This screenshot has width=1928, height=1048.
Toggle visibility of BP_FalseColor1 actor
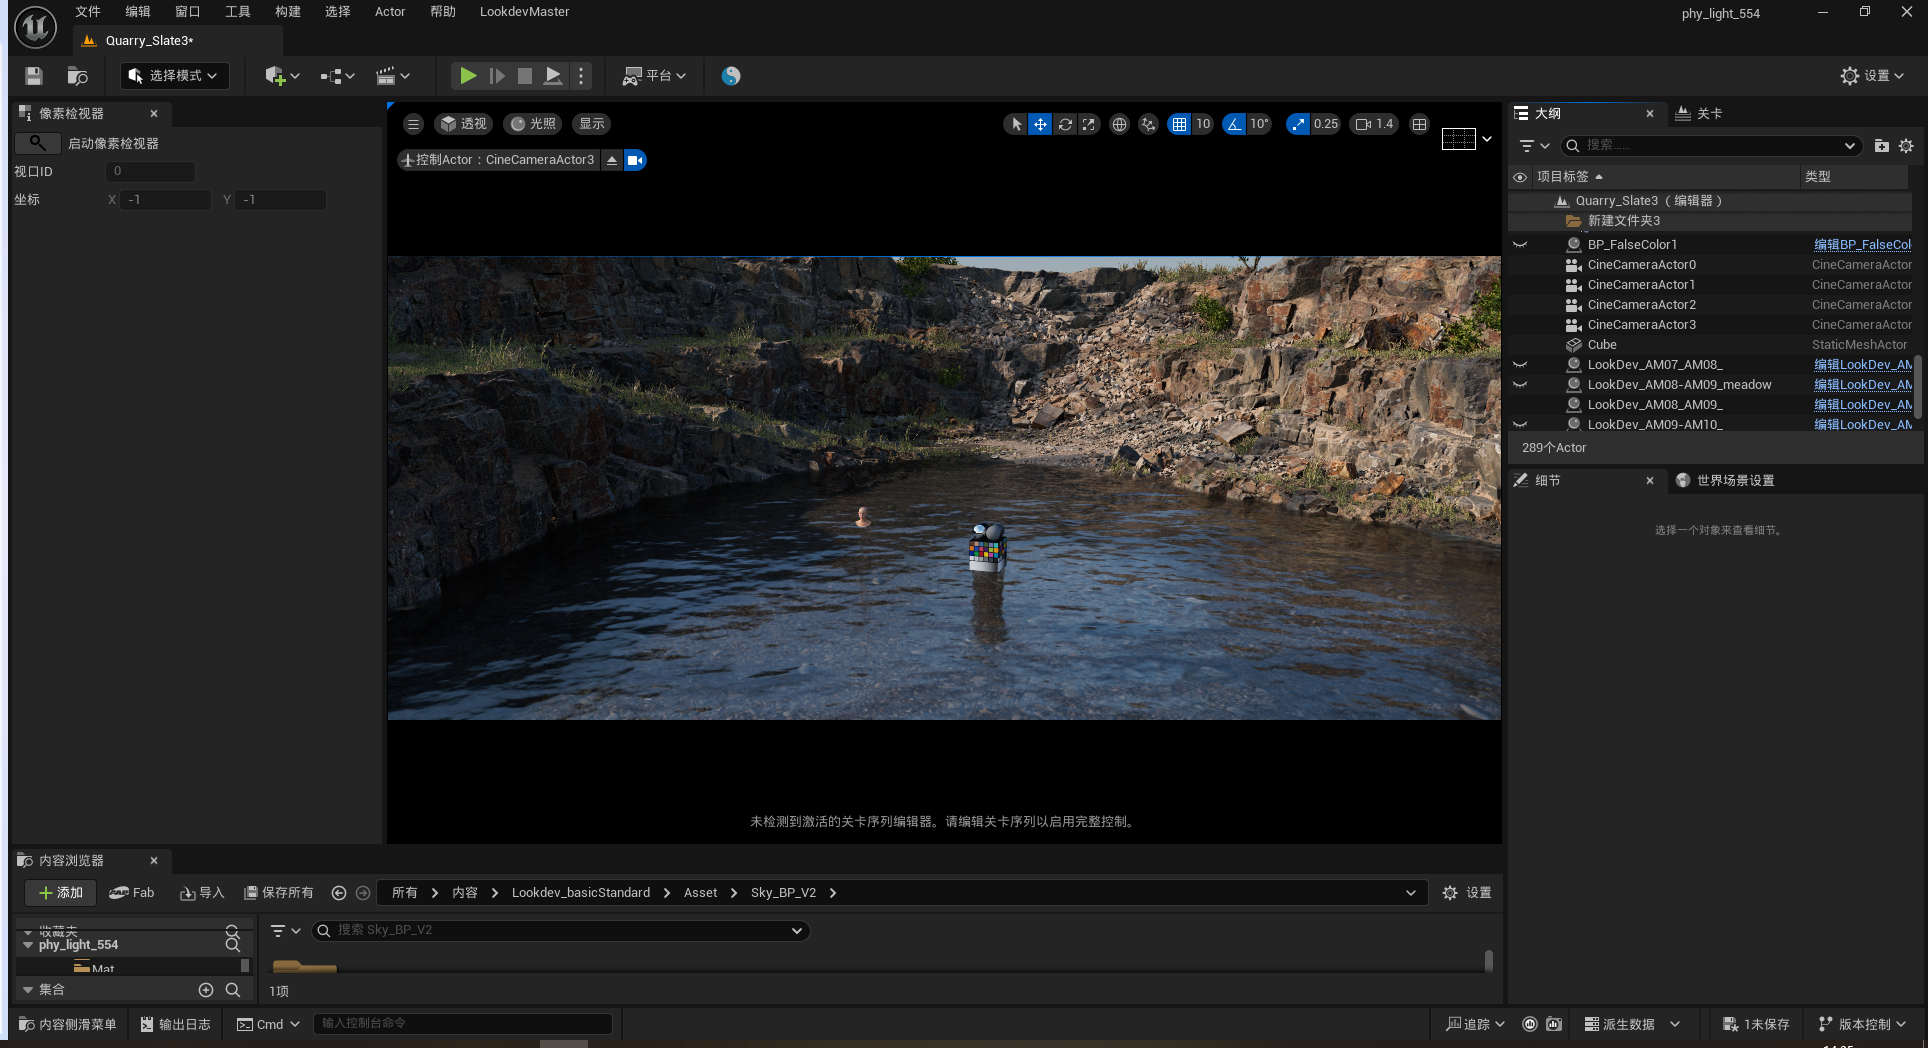[x=1520, y=245]
